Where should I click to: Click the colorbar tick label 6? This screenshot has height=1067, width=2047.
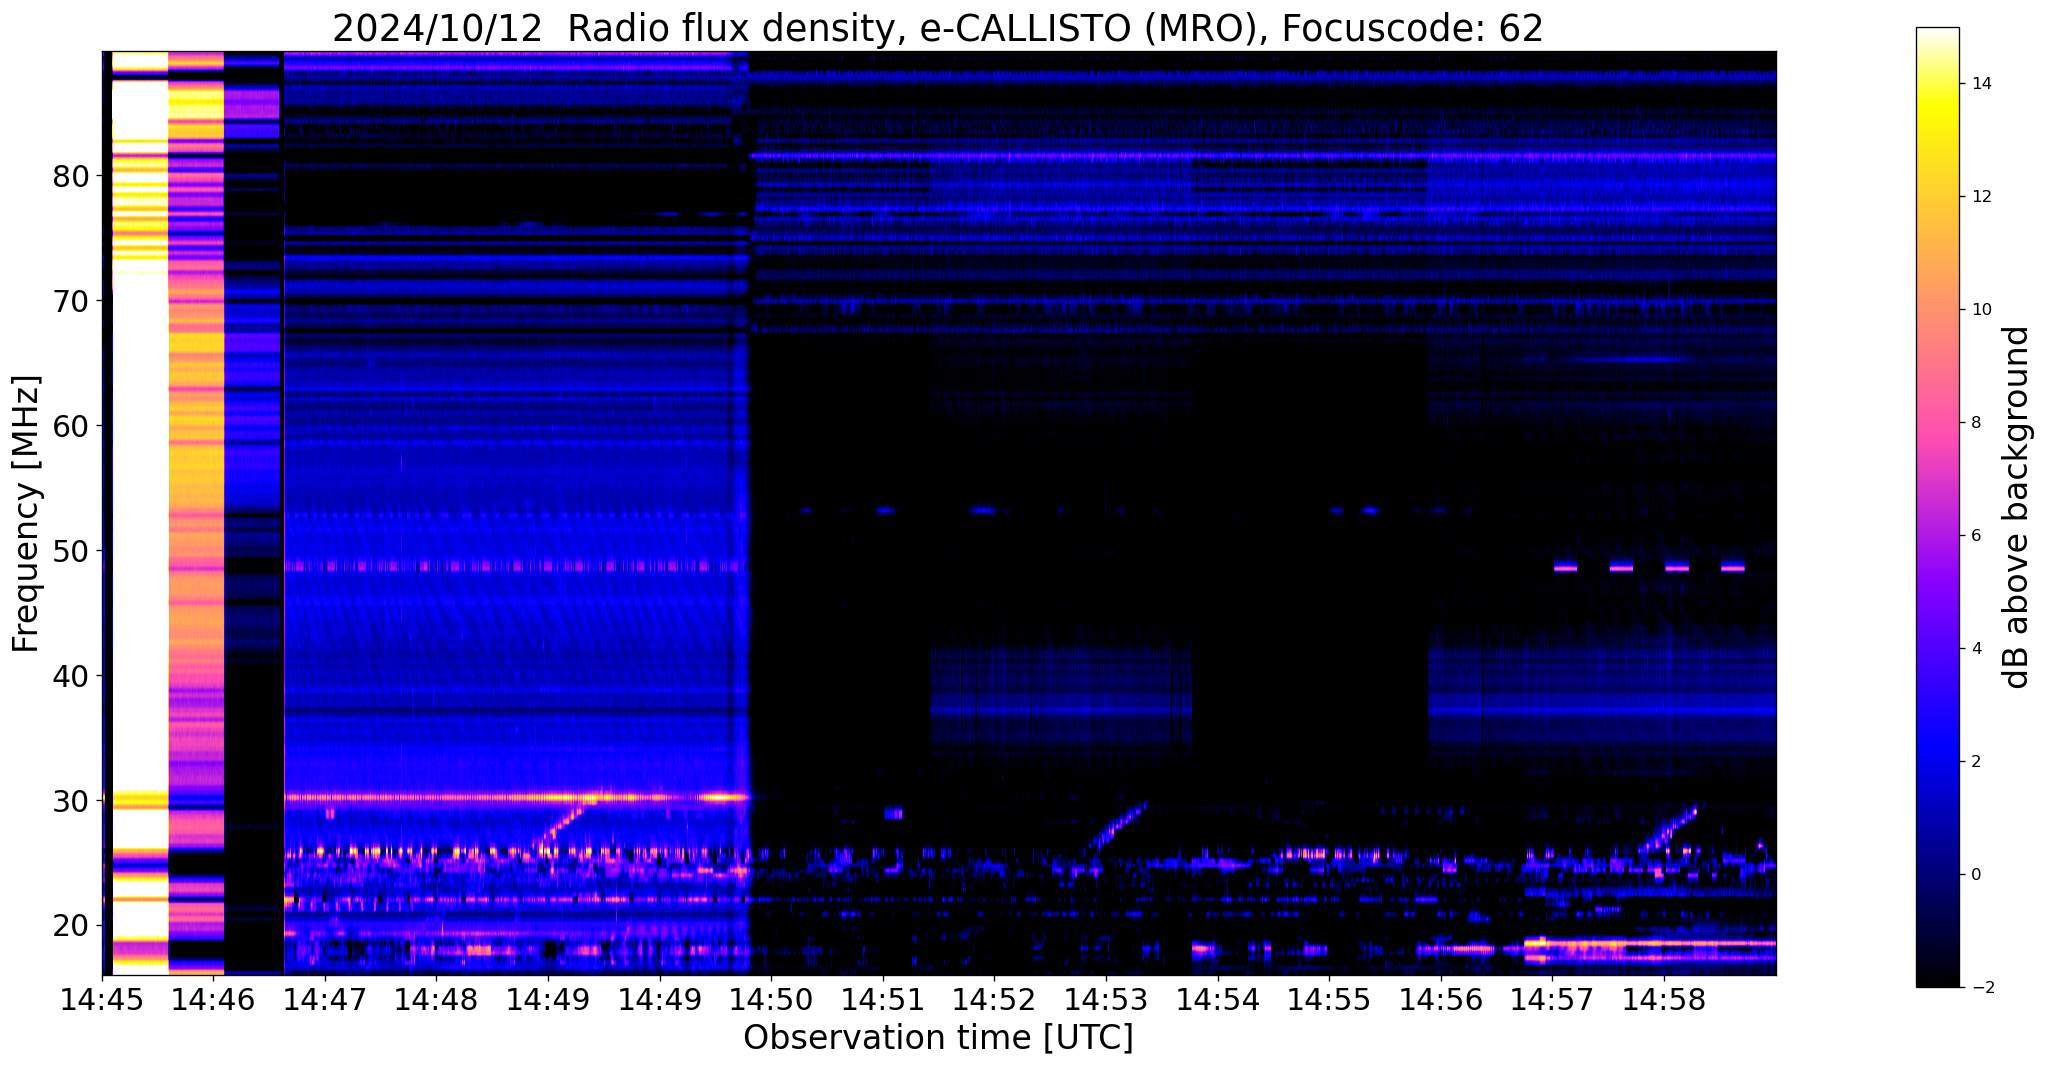pos(1975,536)
